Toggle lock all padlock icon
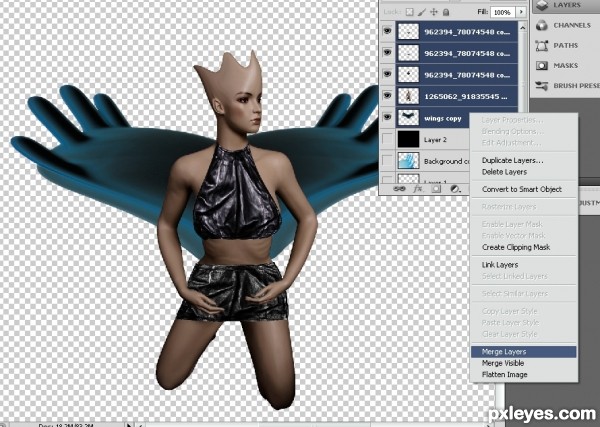Screen dimensions: 600x427 tap(446, 12)
